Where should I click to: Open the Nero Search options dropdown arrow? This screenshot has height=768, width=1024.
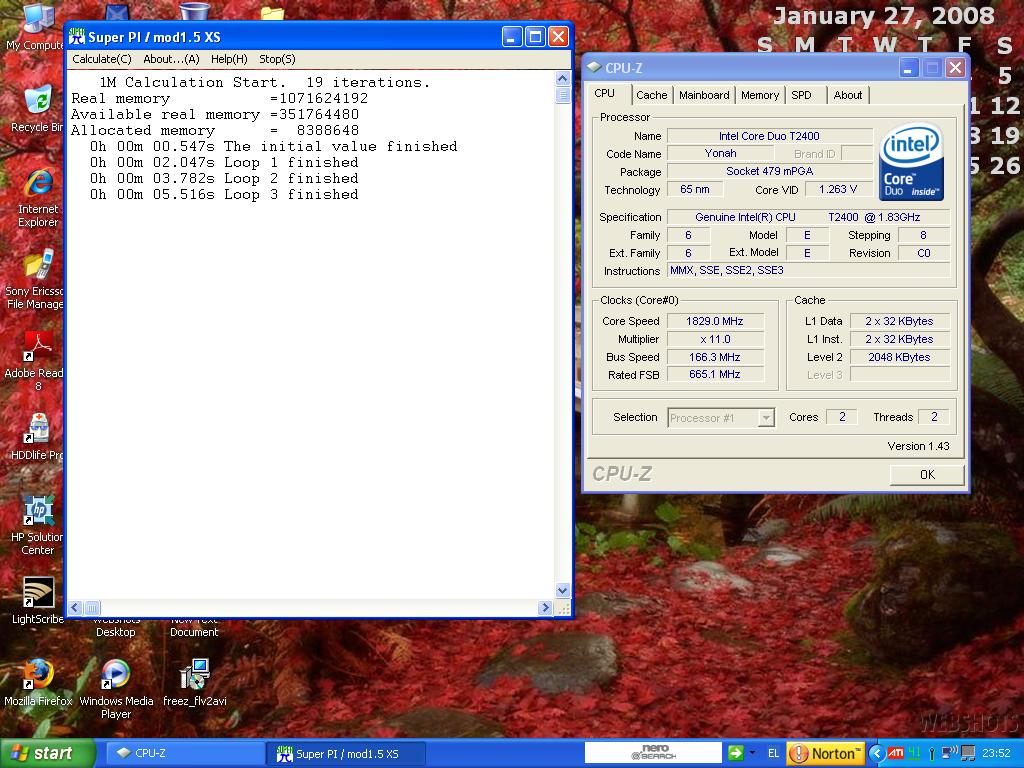coord(752,753)
